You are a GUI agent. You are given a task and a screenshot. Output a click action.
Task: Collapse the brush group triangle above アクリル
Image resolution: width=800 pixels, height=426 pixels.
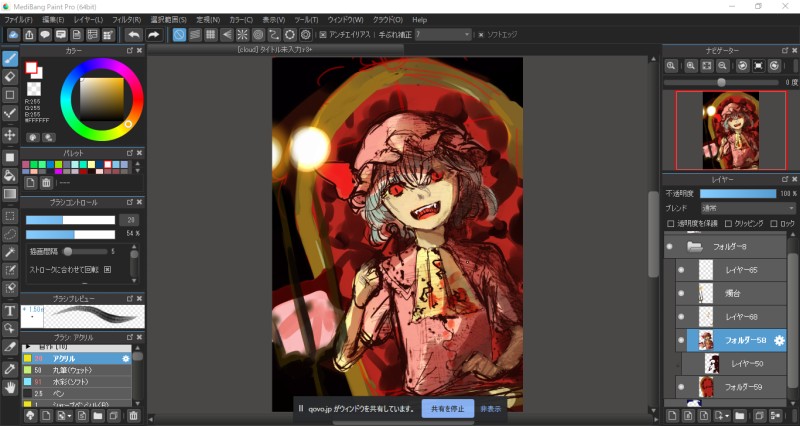(x=29, y=347)
